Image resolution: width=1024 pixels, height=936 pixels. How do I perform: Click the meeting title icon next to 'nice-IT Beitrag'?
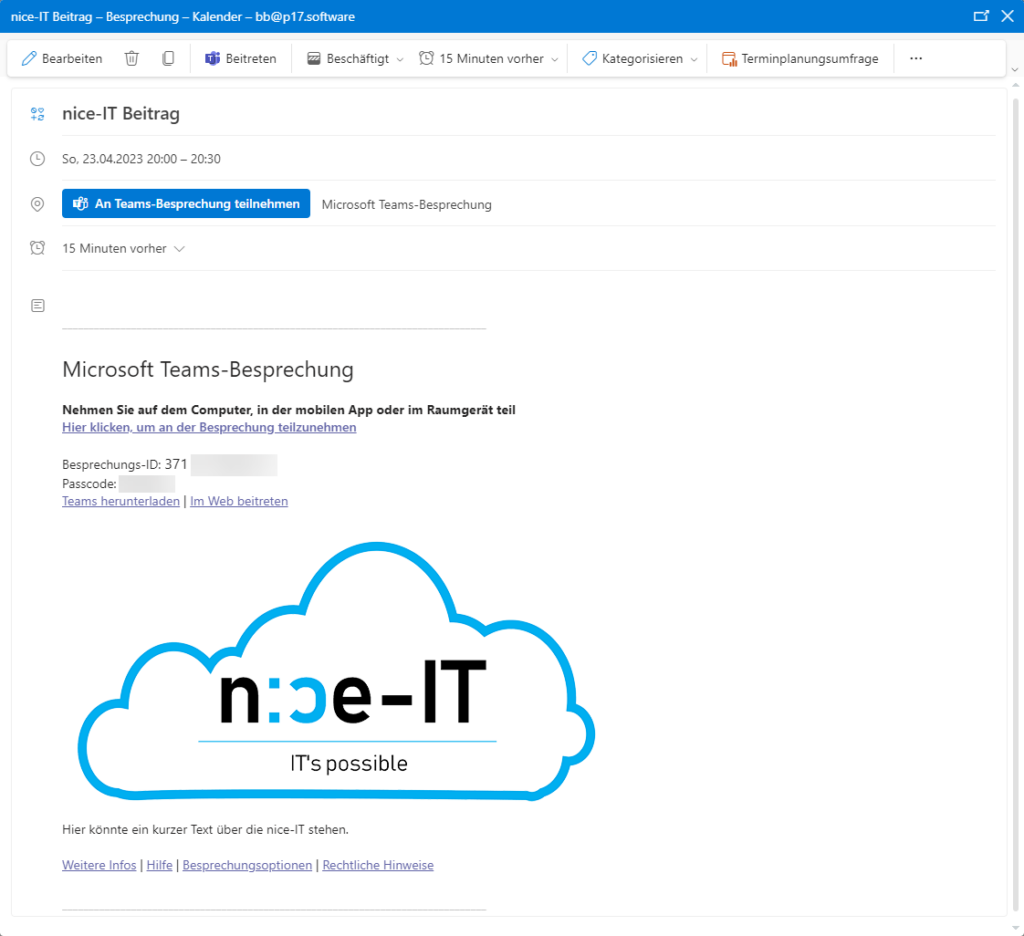38,114
